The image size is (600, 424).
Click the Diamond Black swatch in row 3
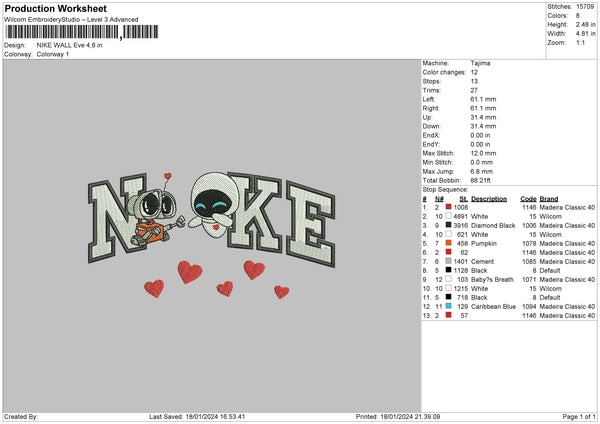coord(448,225)
